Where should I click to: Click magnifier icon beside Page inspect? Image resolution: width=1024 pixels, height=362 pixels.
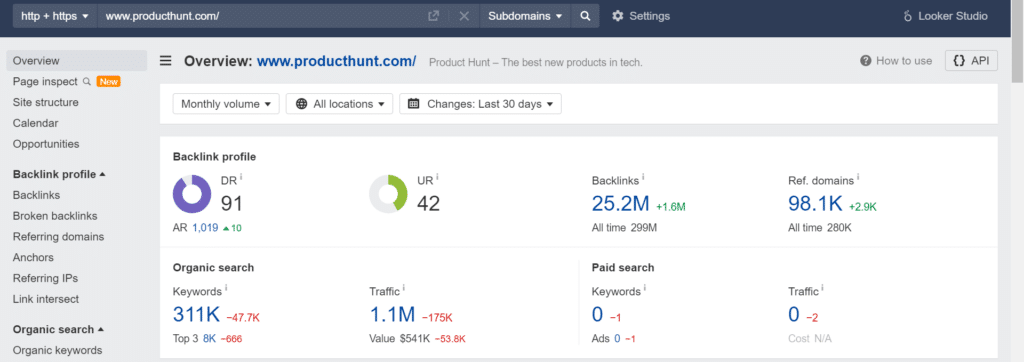pyautogui.click(x=86, y=82)
